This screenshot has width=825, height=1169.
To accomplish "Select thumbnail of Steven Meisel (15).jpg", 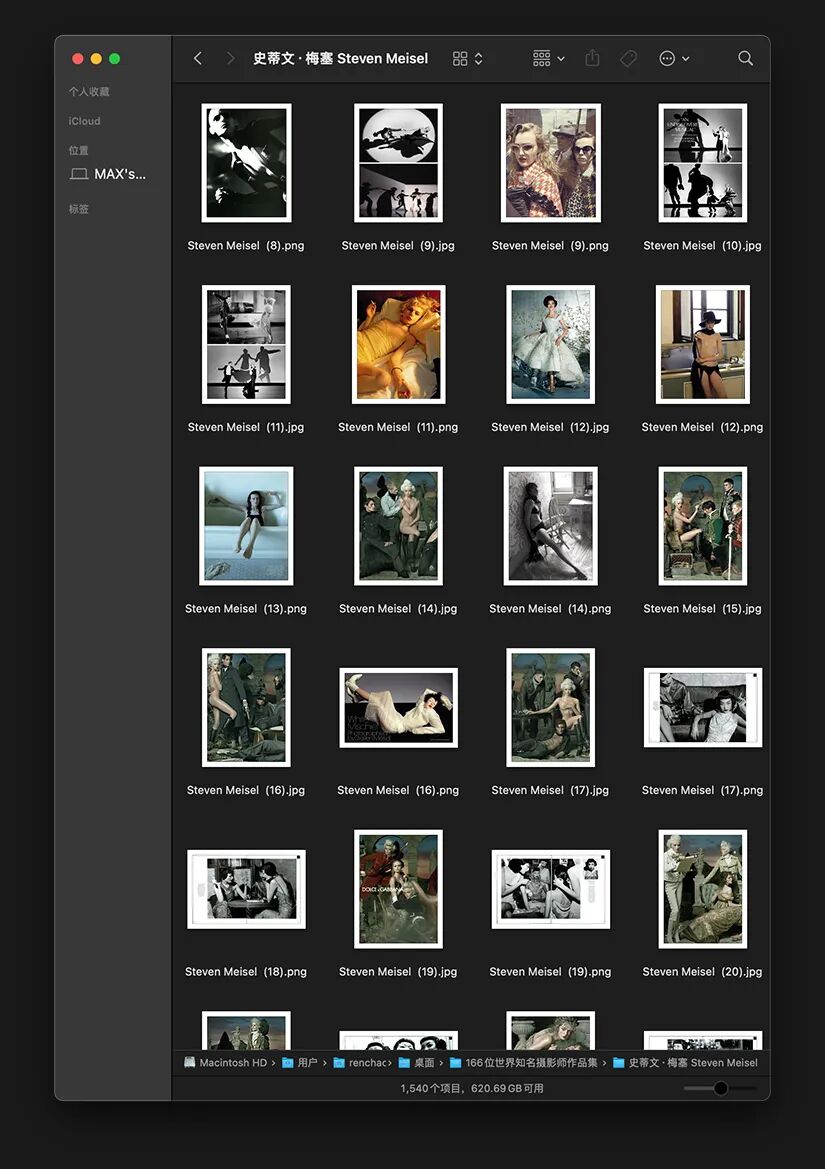I will point(702,526).
